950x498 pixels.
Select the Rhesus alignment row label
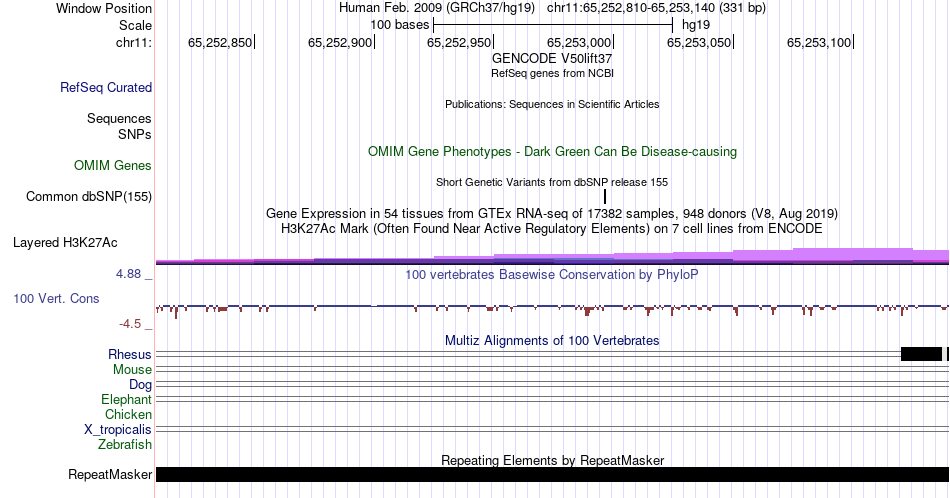[x=130, y=354]
